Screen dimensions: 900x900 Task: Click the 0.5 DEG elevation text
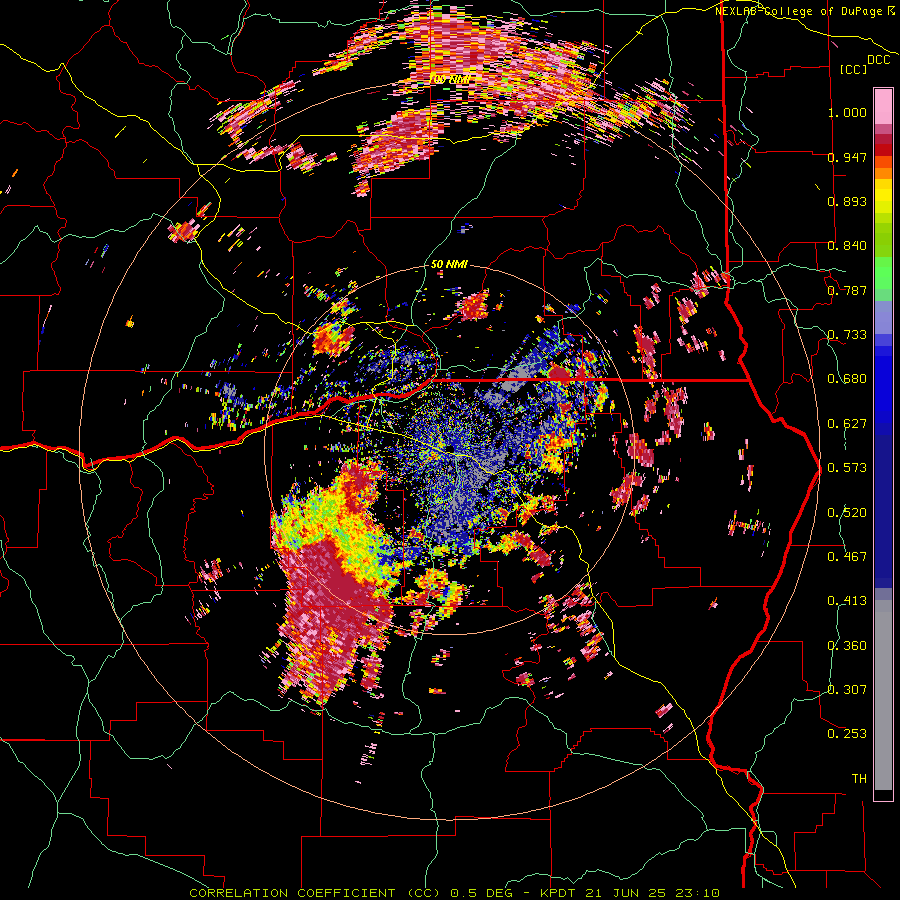[481, 893]
